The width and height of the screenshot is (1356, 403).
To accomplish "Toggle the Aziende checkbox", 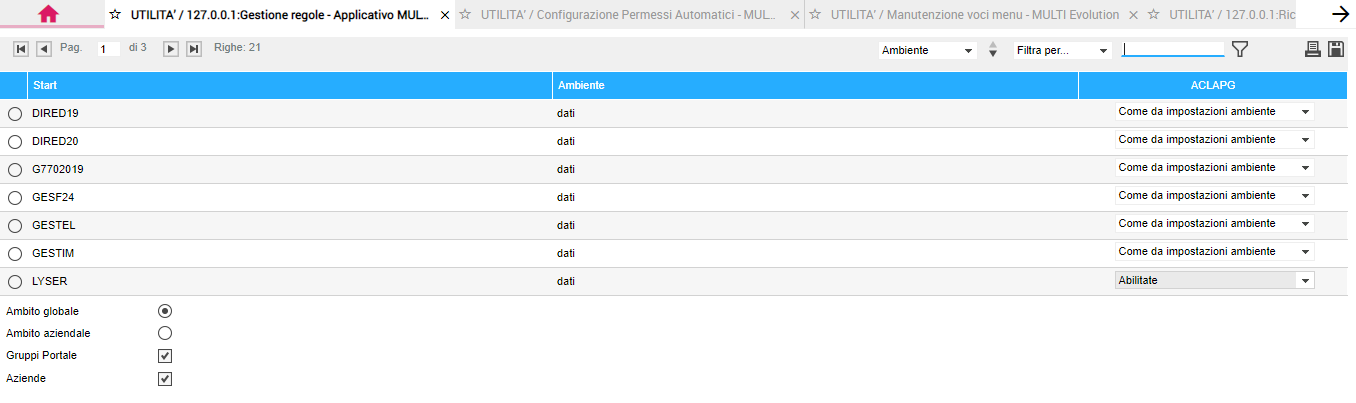I will click(x=165, y=379).
